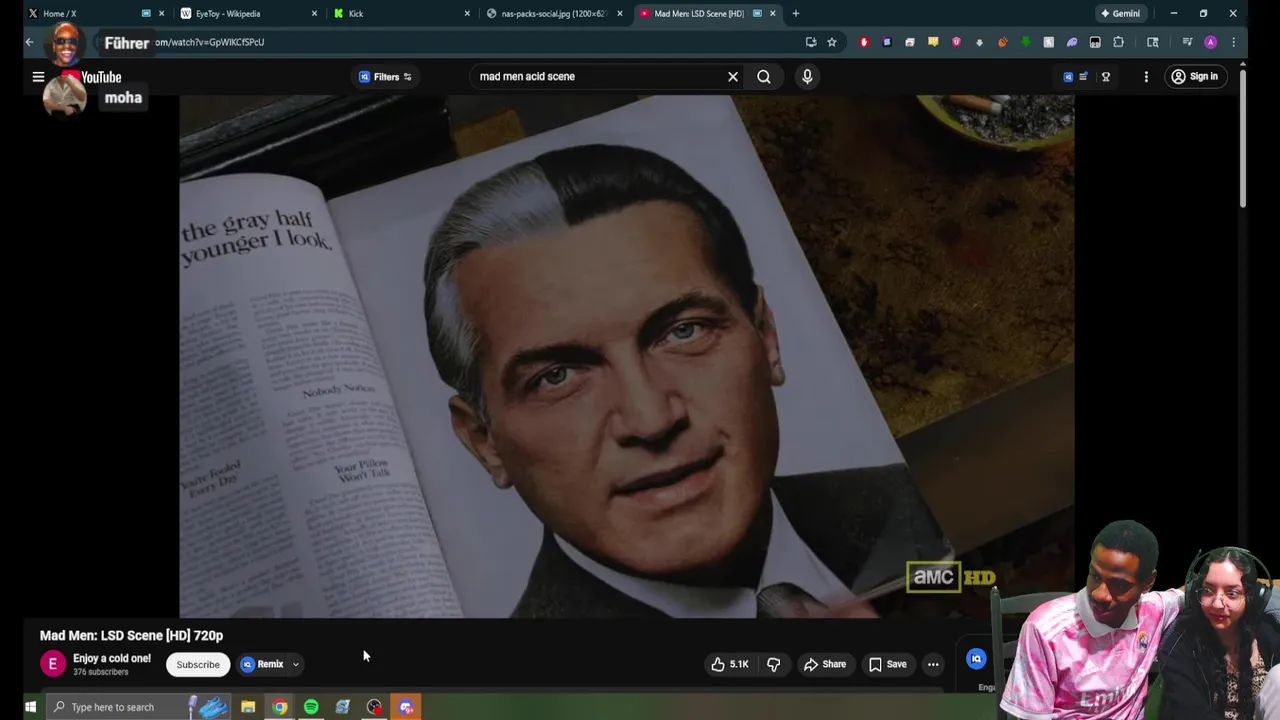Open the Chrome profile avatar
Viewport: 1280px width, 720px height.
1211,42
